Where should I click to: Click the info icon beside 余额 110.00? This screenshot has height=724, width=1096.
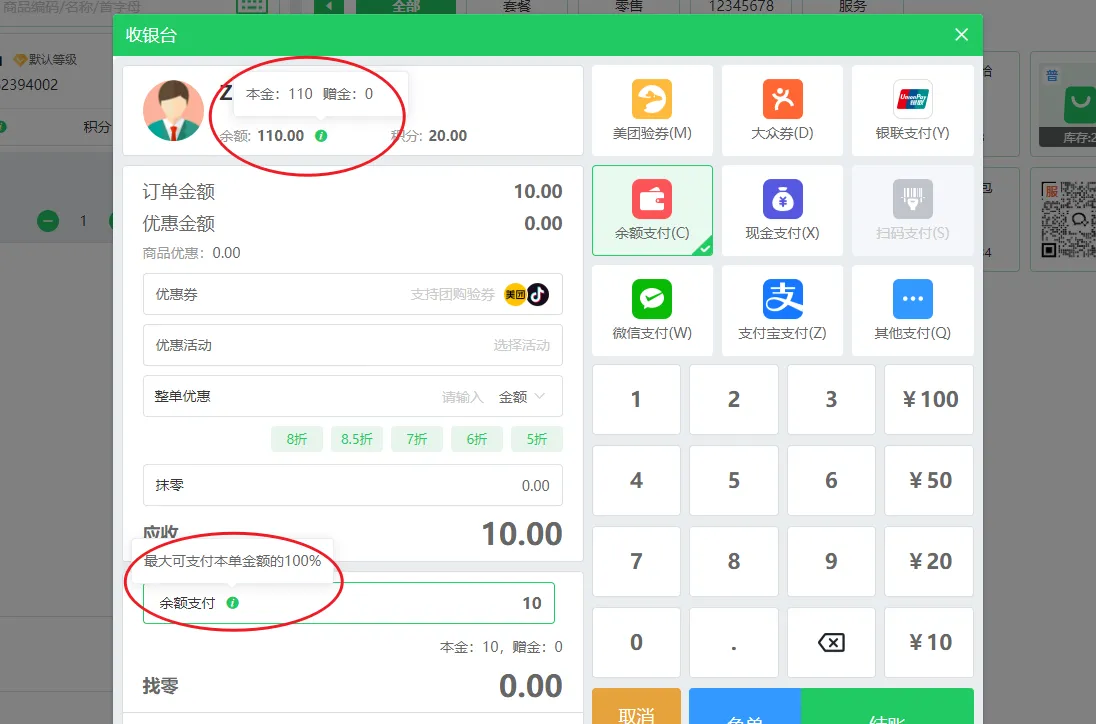tap(321, 136)
